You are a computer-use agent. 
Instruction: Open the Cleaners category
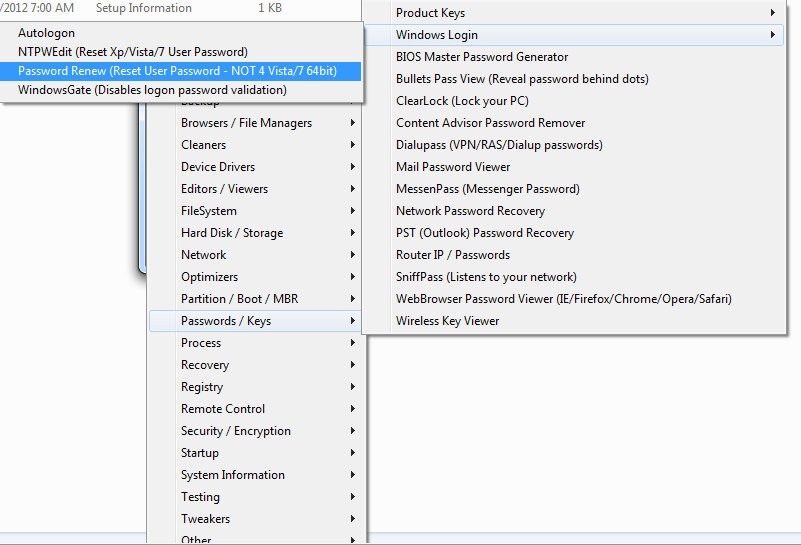(255, 145)
